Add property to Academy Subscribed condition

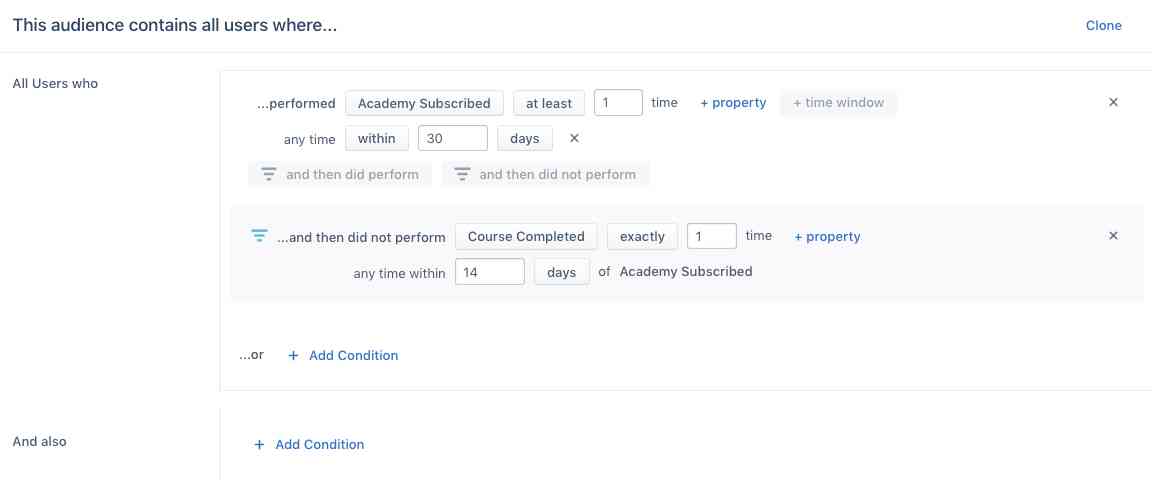[x=732, y=103]
